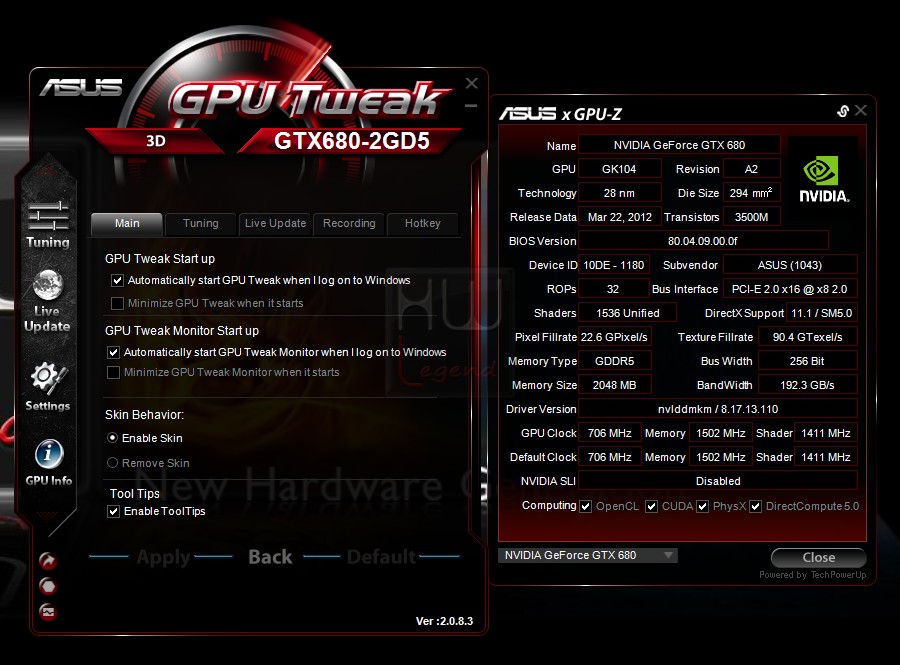Image resolution: width=900 pixels, height=665 pixels.
Task: Click the Device ID value 10DE - 1180
Action: coord(614,265)
